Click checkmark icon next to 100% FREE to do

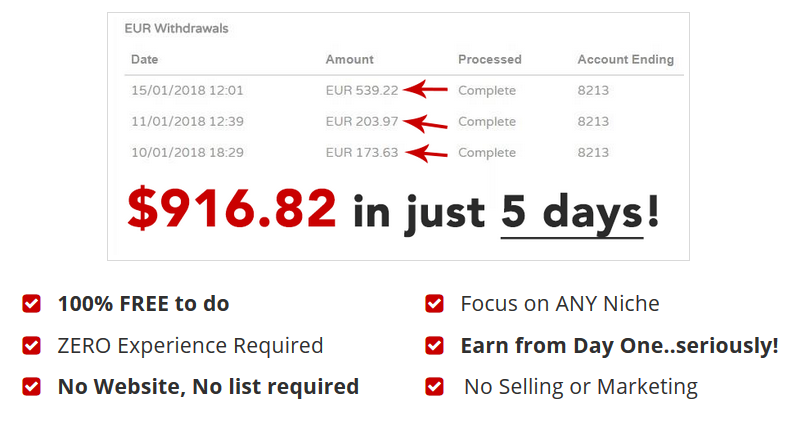(31, 303)
